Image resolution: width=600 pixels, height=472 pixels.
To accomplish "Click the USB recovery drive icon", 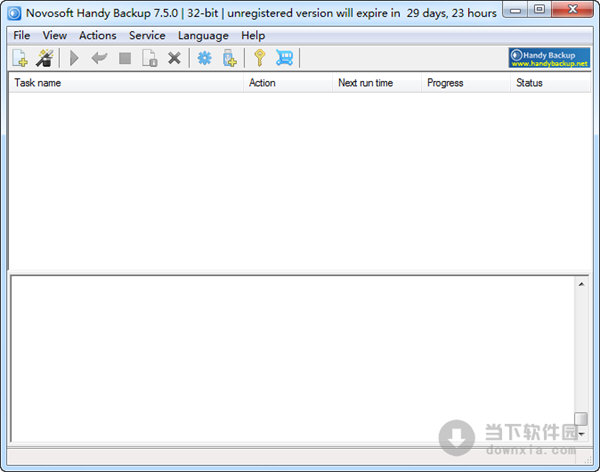I will [x=230, y=58].
